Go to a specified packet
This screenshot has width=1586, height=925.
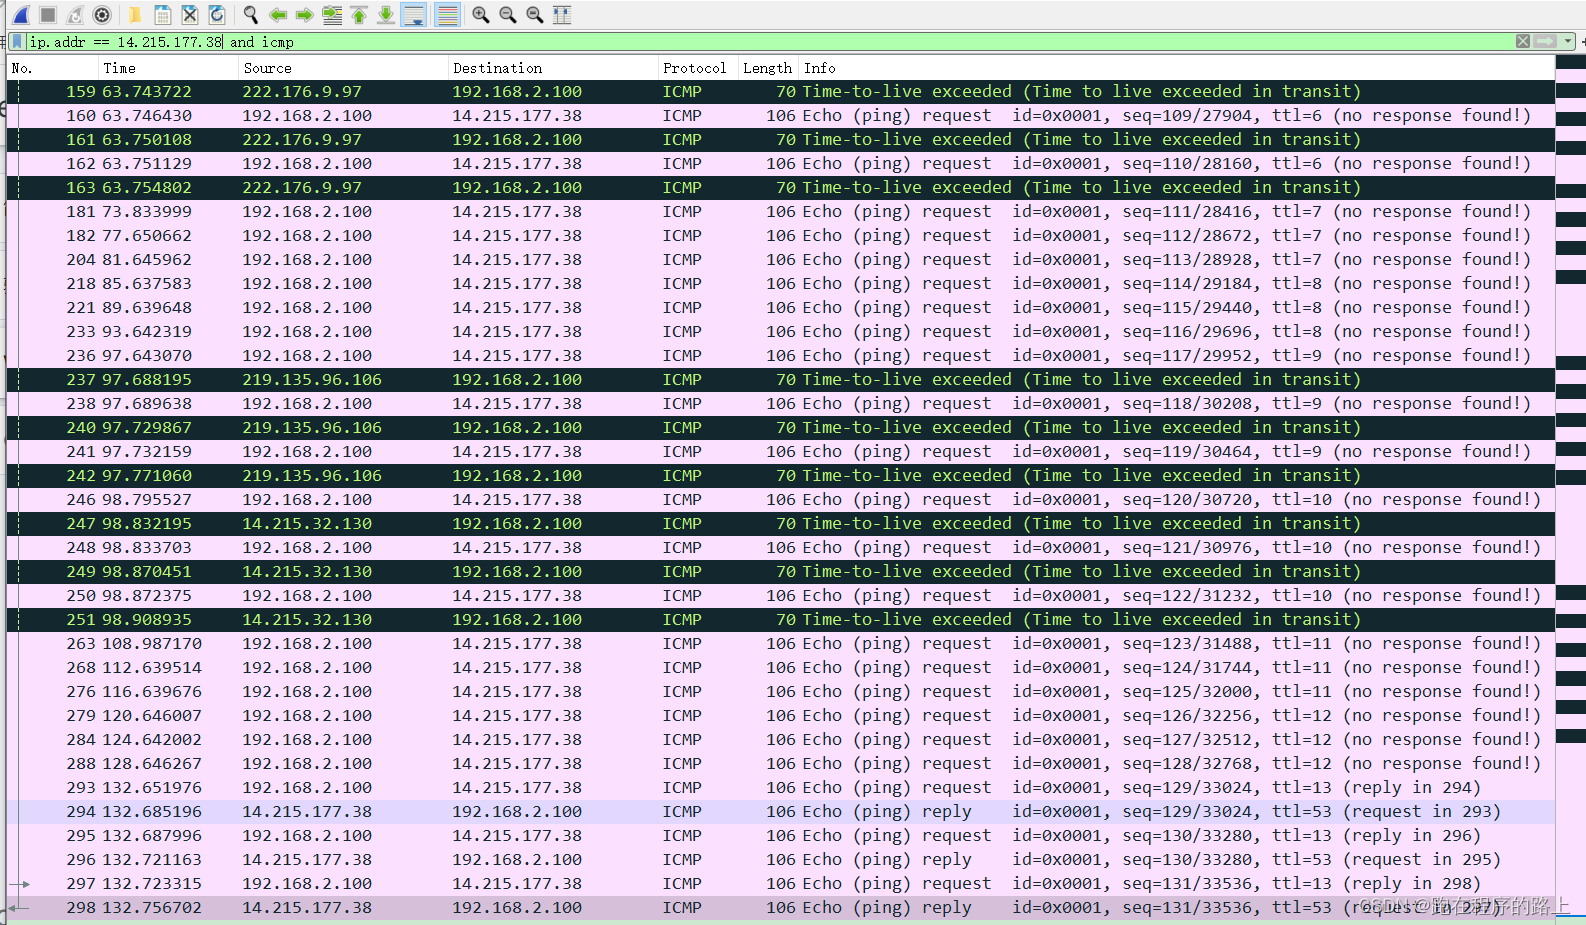[332, 15]
